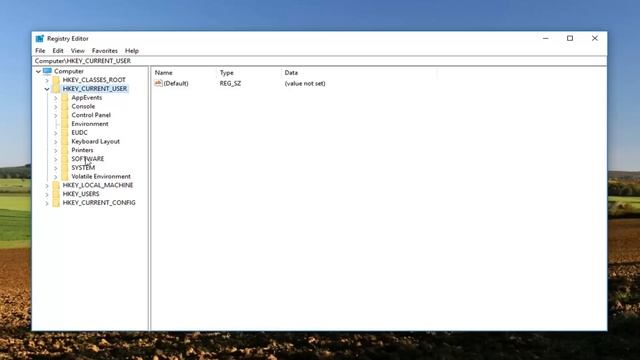The width and height of the screenshot is (640, 360).
Task: Click the Printers folder icon
Action: pyautogui.click(x=65, y=150)
